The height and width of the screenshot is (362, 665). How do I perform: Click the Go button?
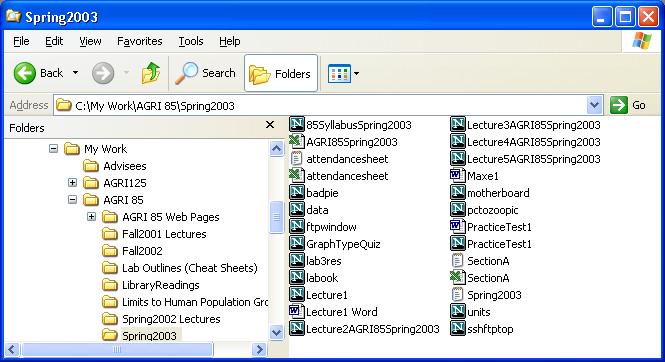pyautogui.click(x=629, y=105)
